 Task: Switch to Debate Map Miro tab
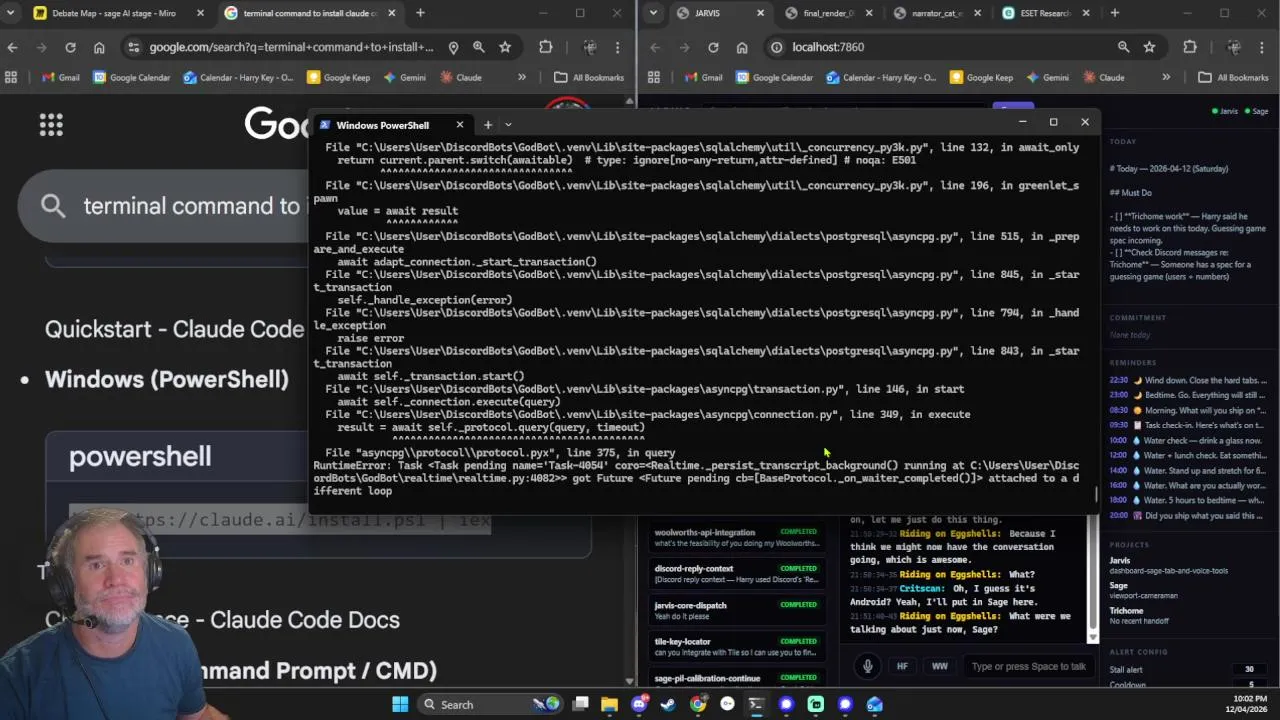click(x=118, y=13)
